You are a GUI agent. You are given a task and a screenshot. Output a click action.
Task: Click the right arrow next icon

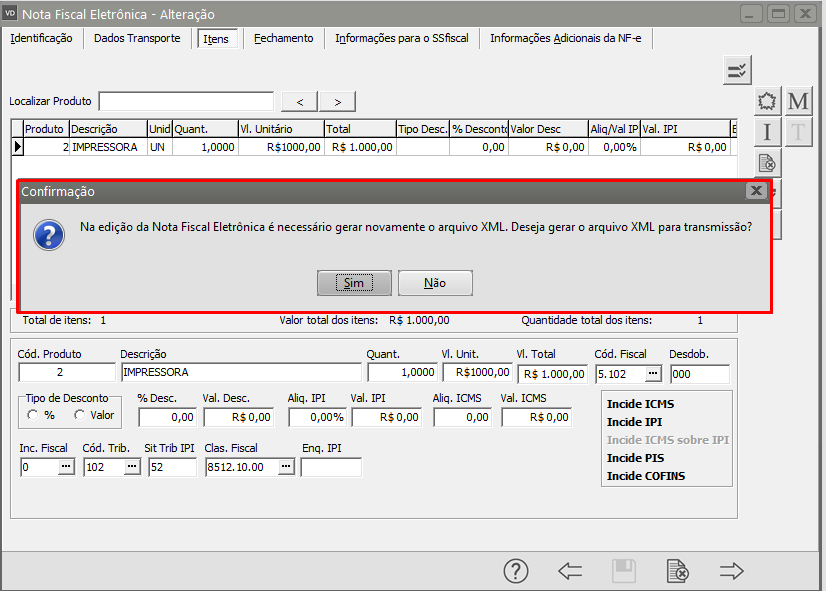732,571
